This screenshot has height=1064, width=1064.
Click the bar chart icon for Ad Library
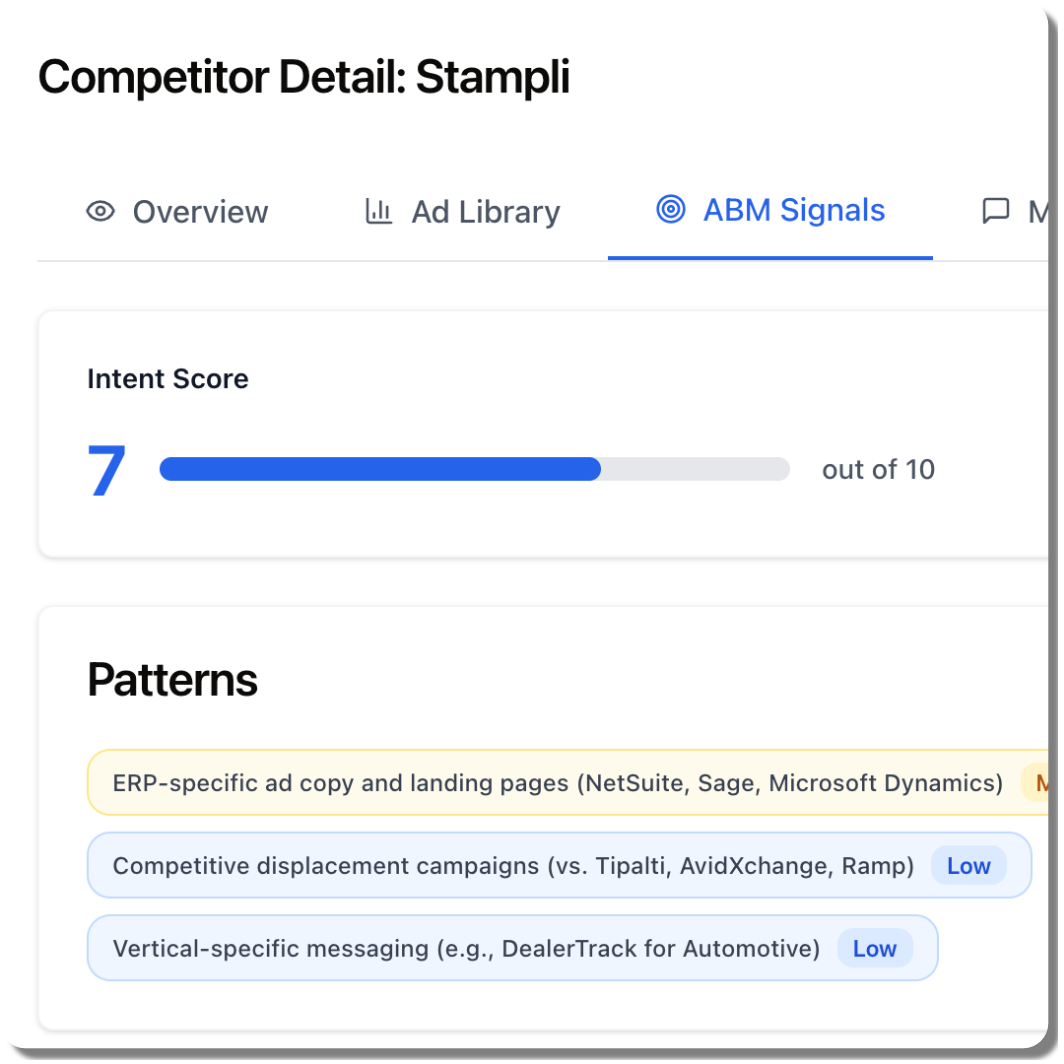pyautogui.click(x=378, y=212)
